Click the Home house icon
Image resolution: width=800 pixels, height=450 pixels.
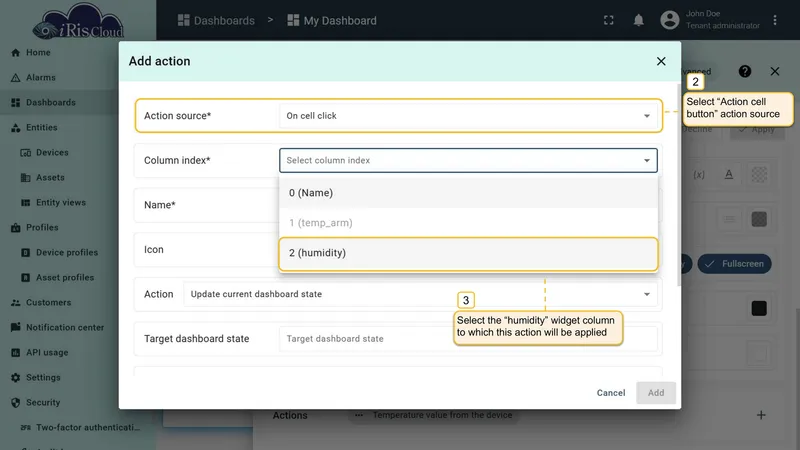click(x=15, y=53)
